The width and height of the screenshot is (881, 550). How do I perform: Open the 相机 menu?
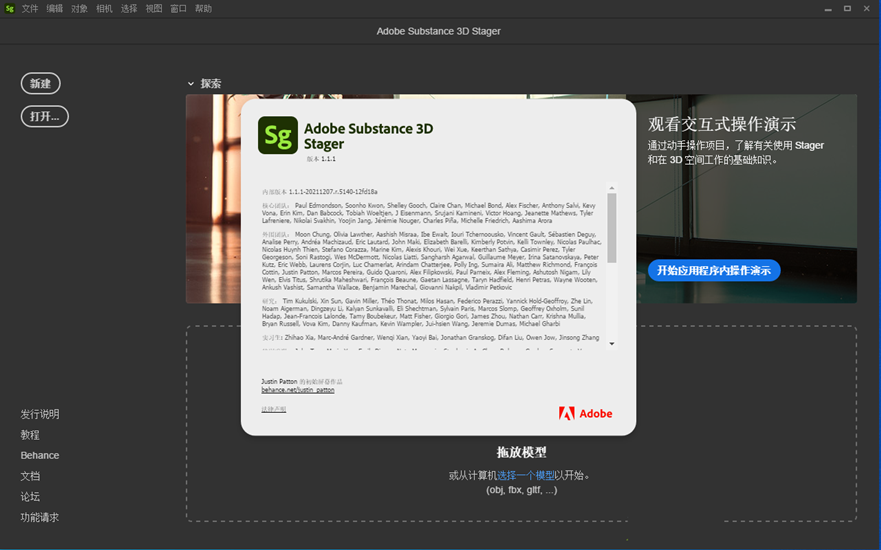(x=104, y=8)
